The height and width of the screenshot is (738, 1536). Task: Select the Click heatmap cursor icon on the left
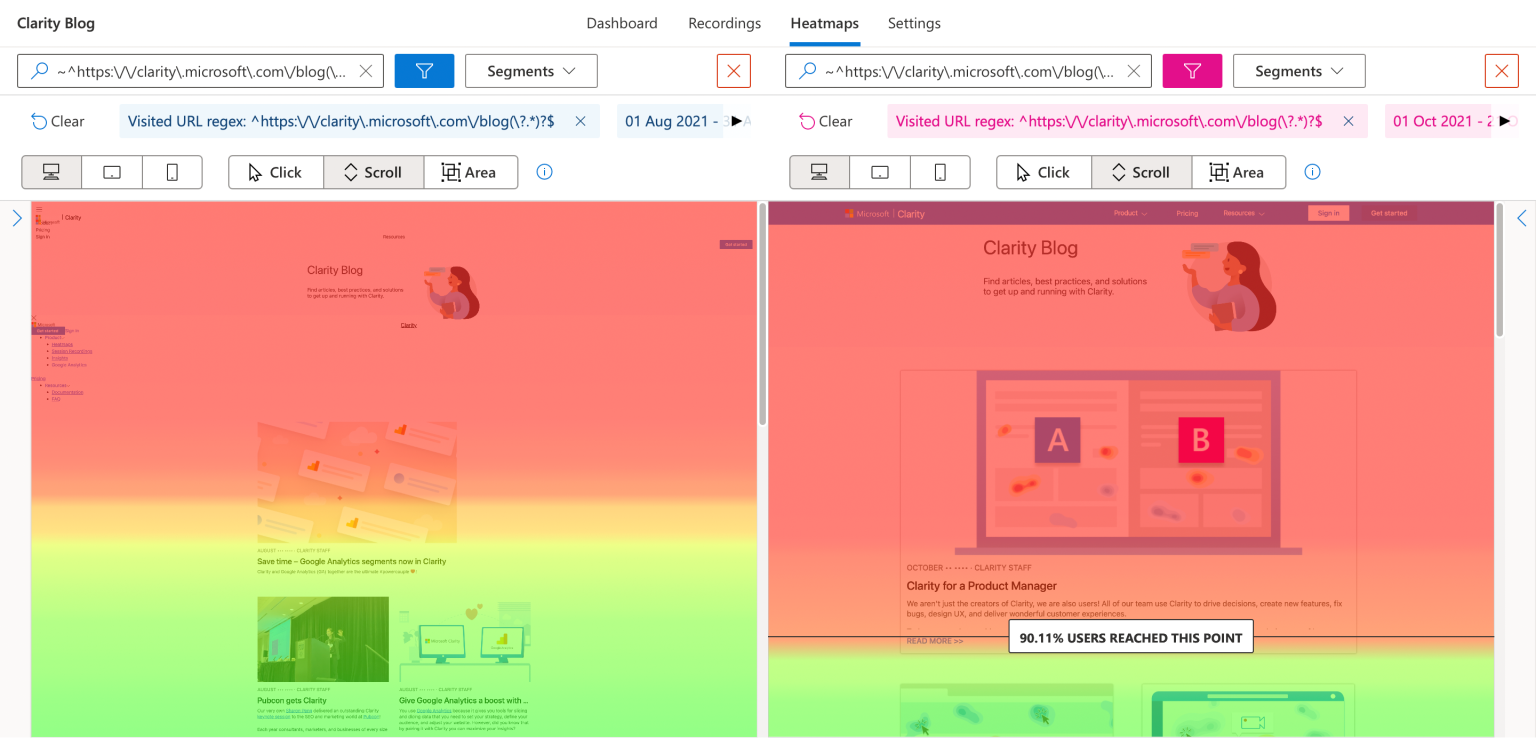pos(275,171)
